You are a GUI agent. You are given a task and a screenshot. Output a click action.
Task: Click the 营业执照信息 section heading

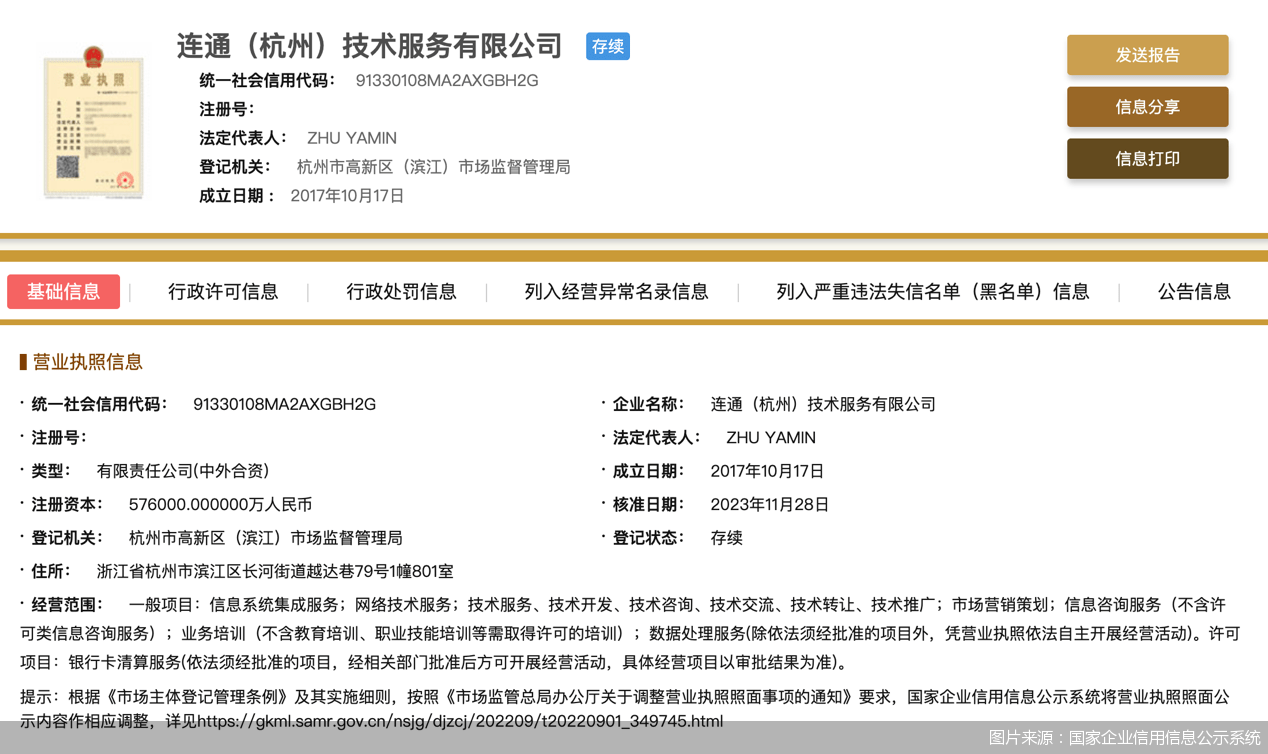(88, 362)
